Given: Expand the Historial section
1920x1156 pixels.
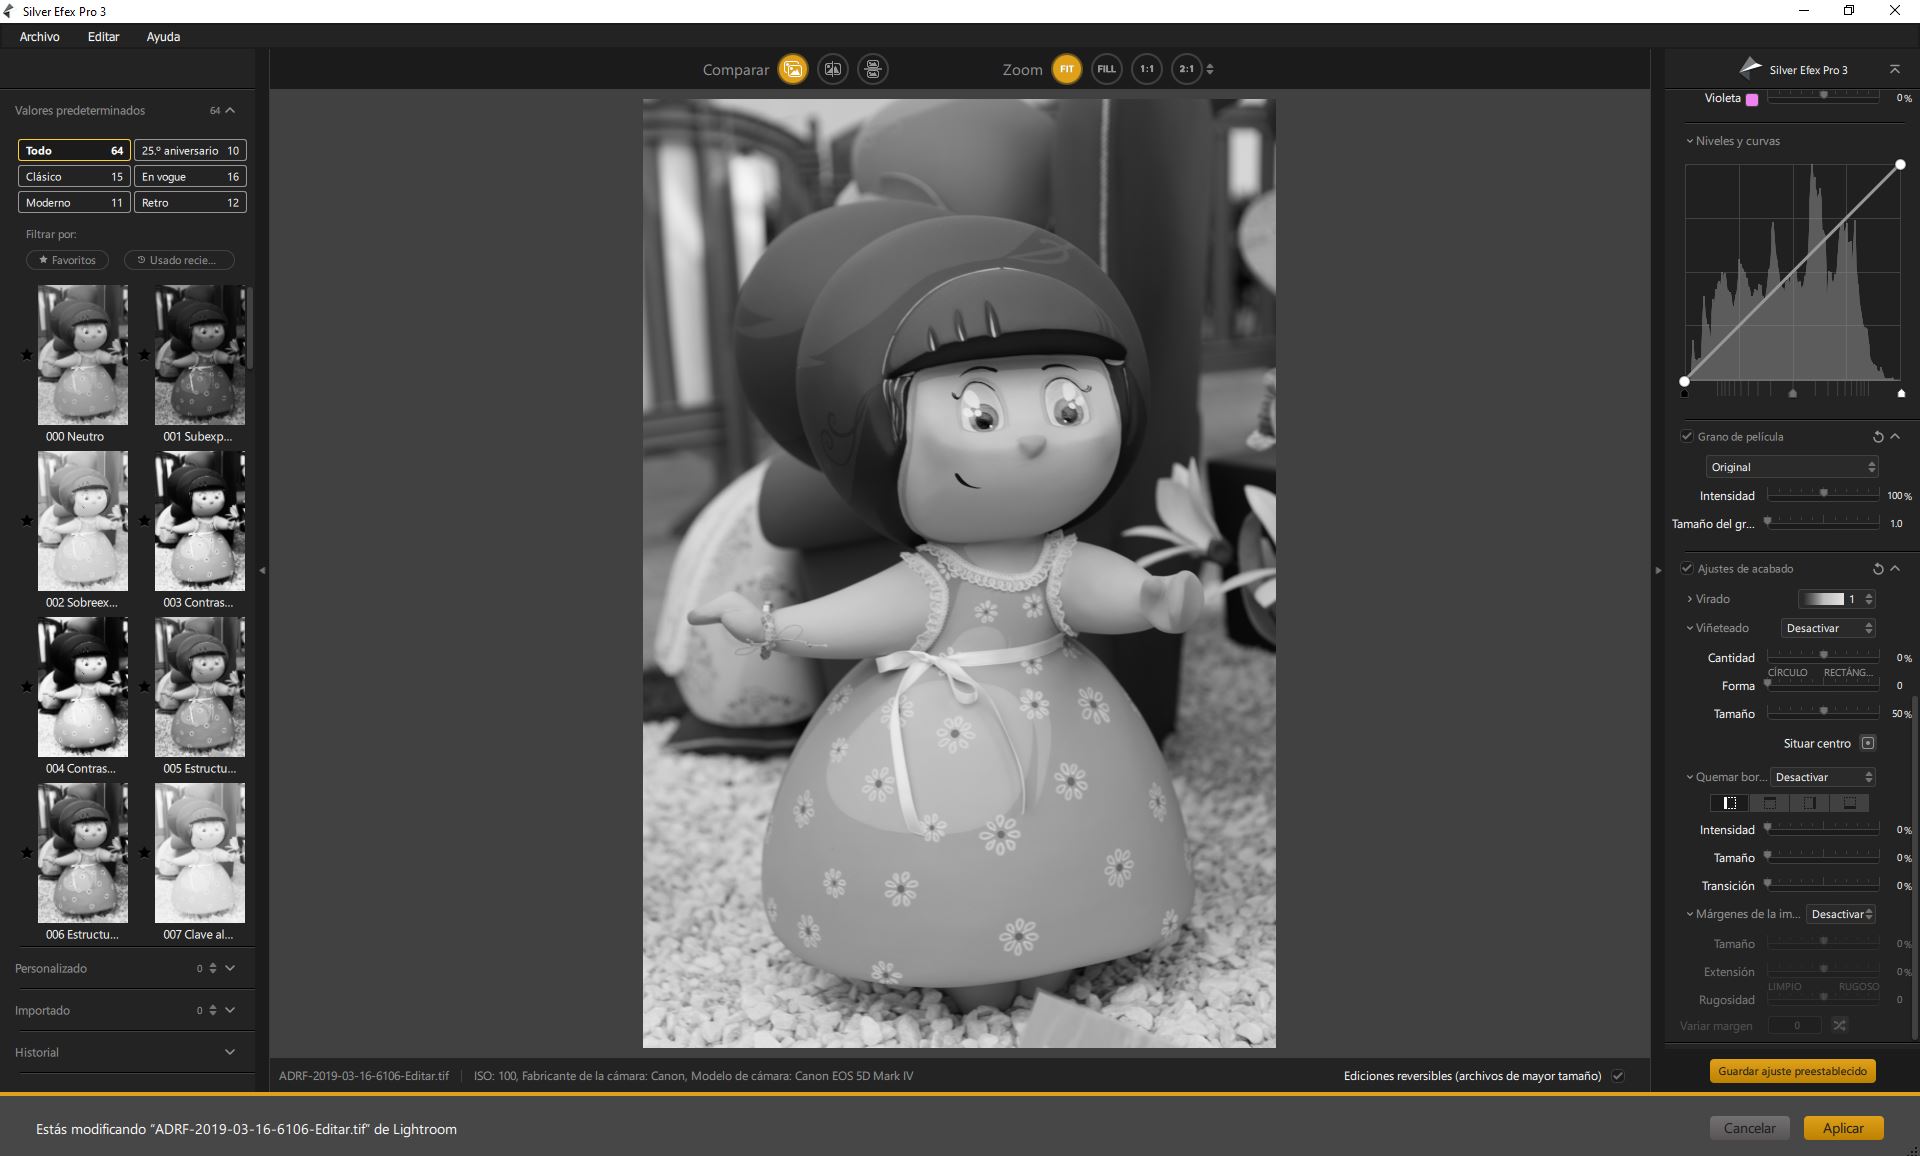Looking at the screenshot, I should click(230, 1052).
